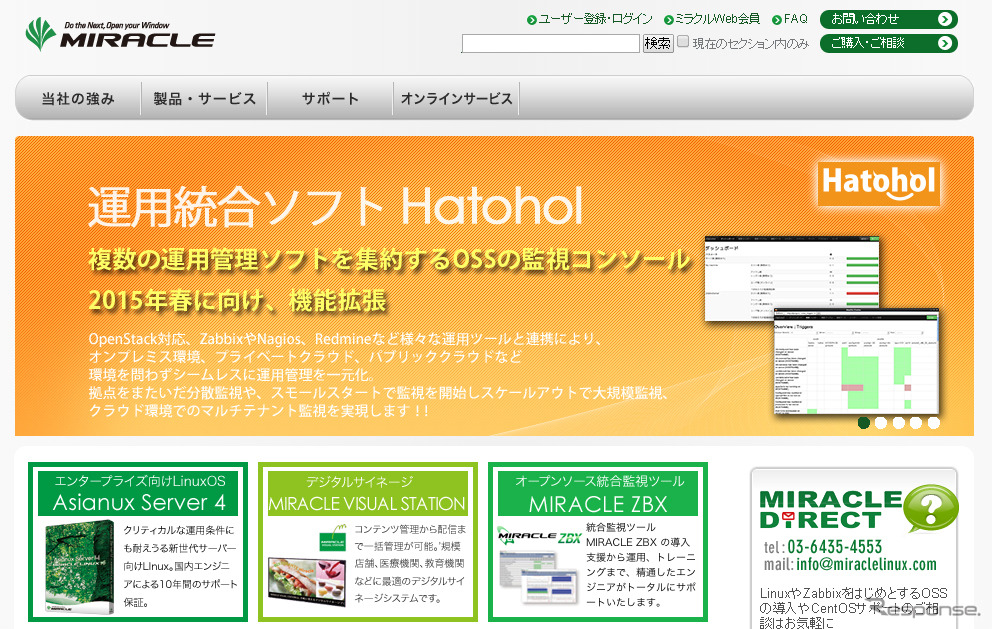
Task: Click the green arrow icon beside FAQ
Action: coord(776,17)
